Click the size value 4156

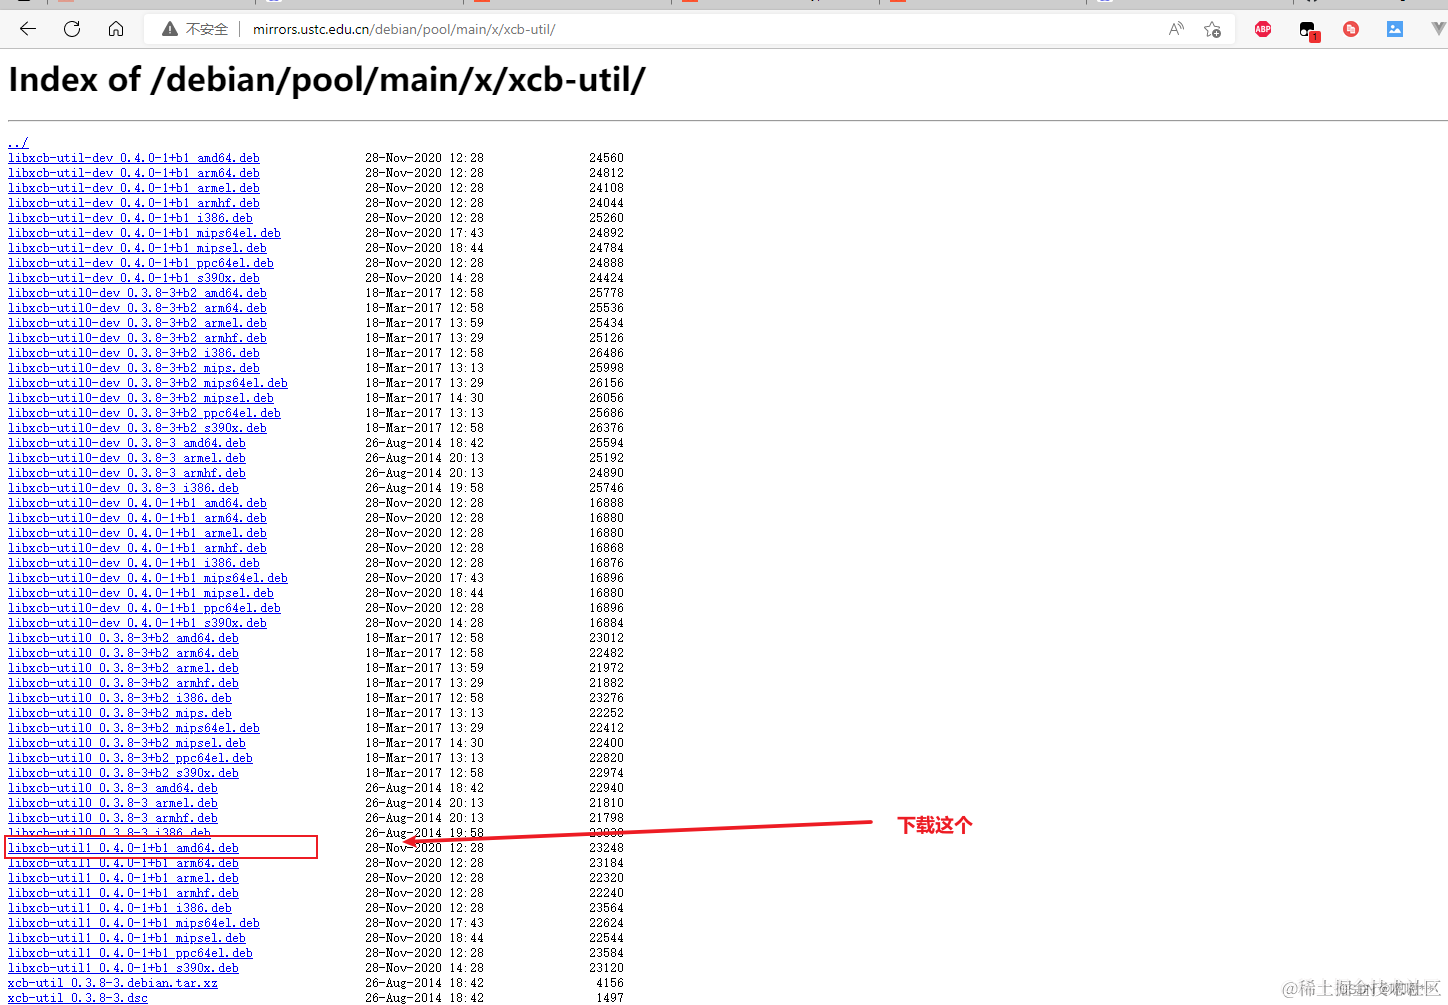[x=610, y=983]
